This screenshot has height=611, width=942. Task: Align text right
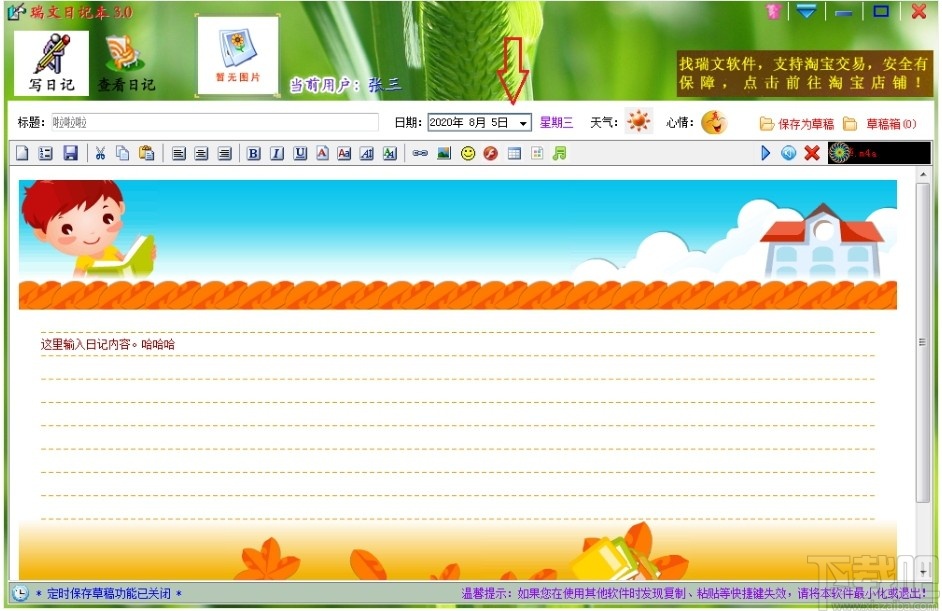click(x=224, y=154)
